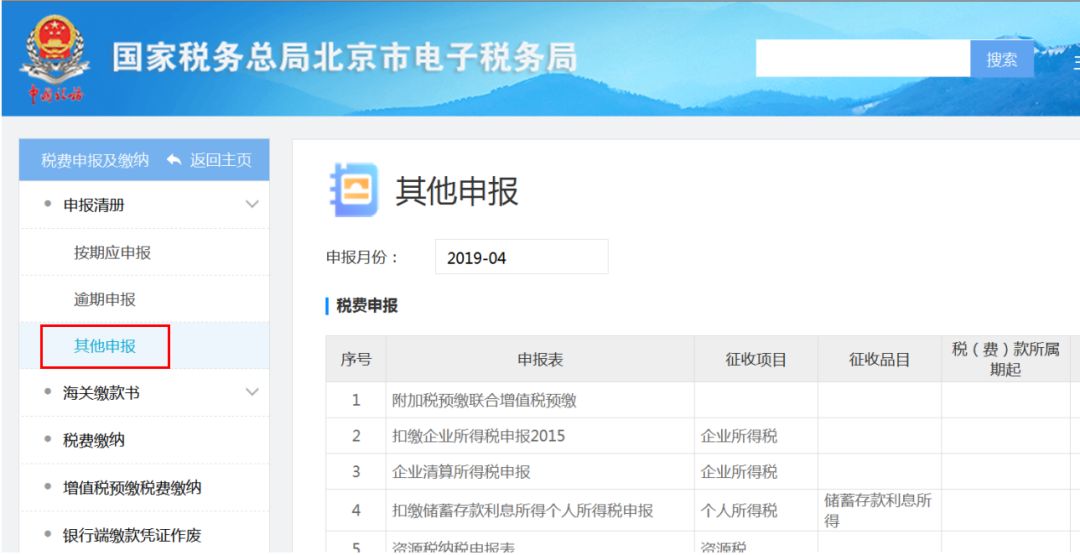Click 征收项目 column header
Image resolution: width=1080 pixels, height=555 pixels.
[756, 359]
